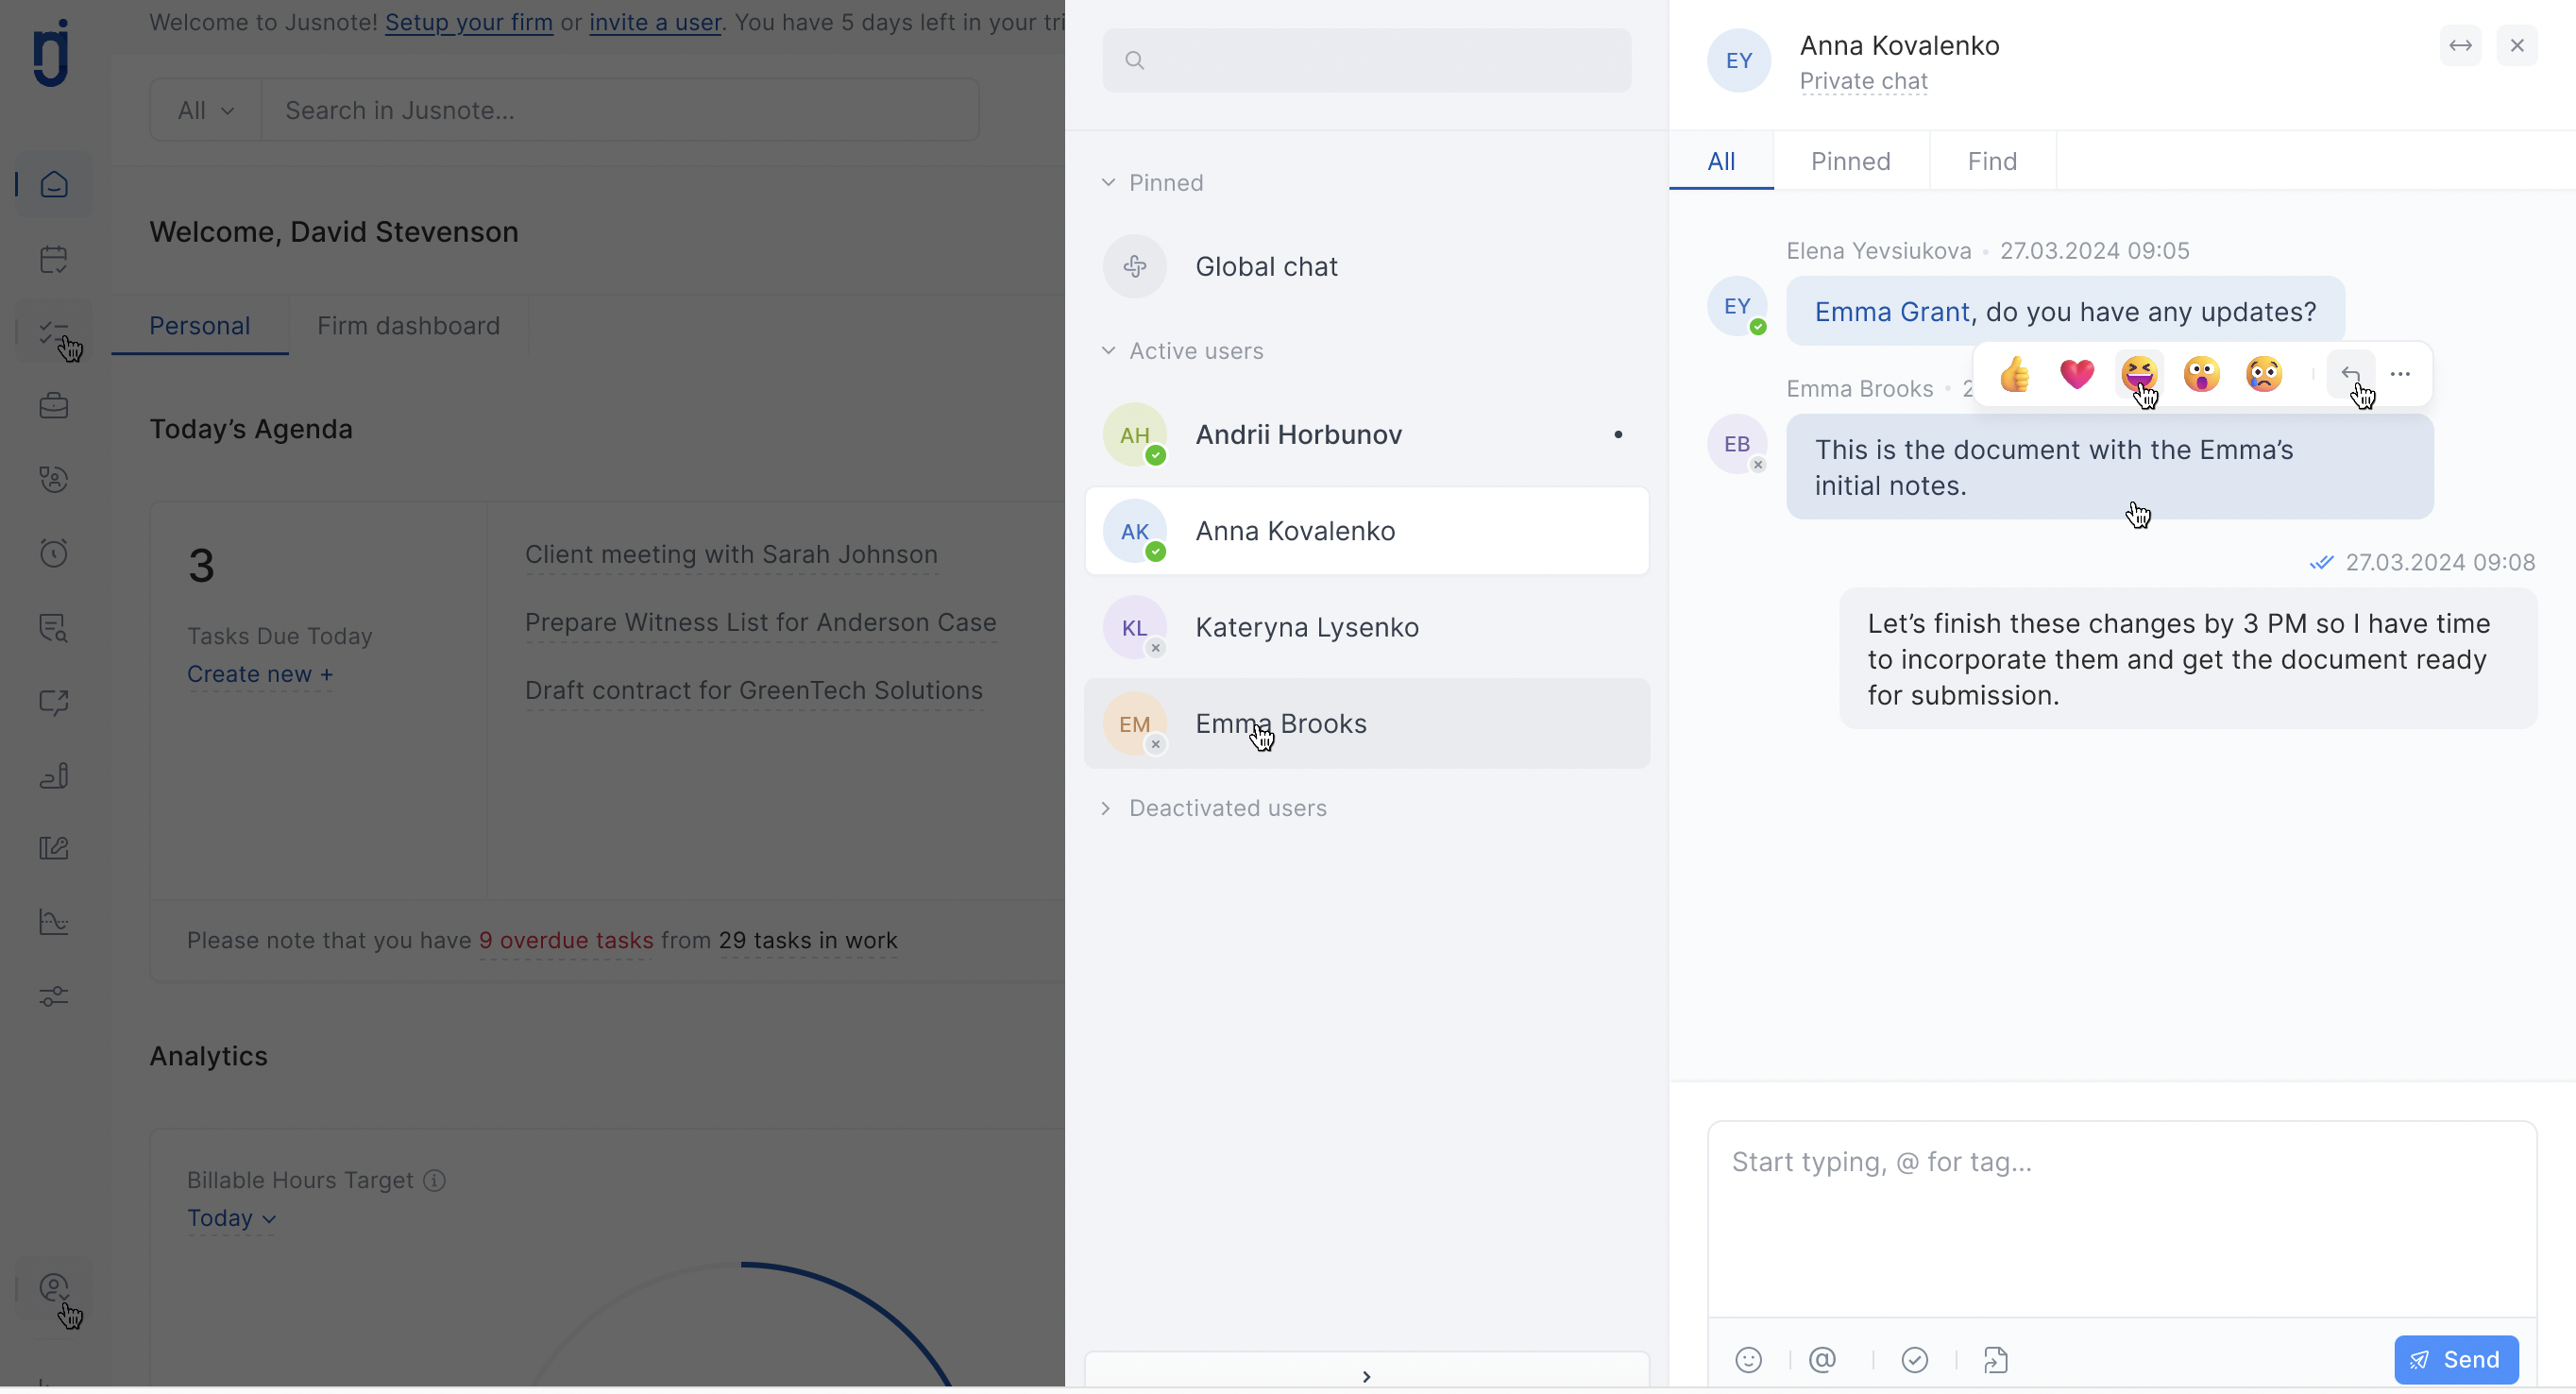The image size is (2576, 1394).
Task: Click the Emma Grant mention link
Action: point(1891,312)
